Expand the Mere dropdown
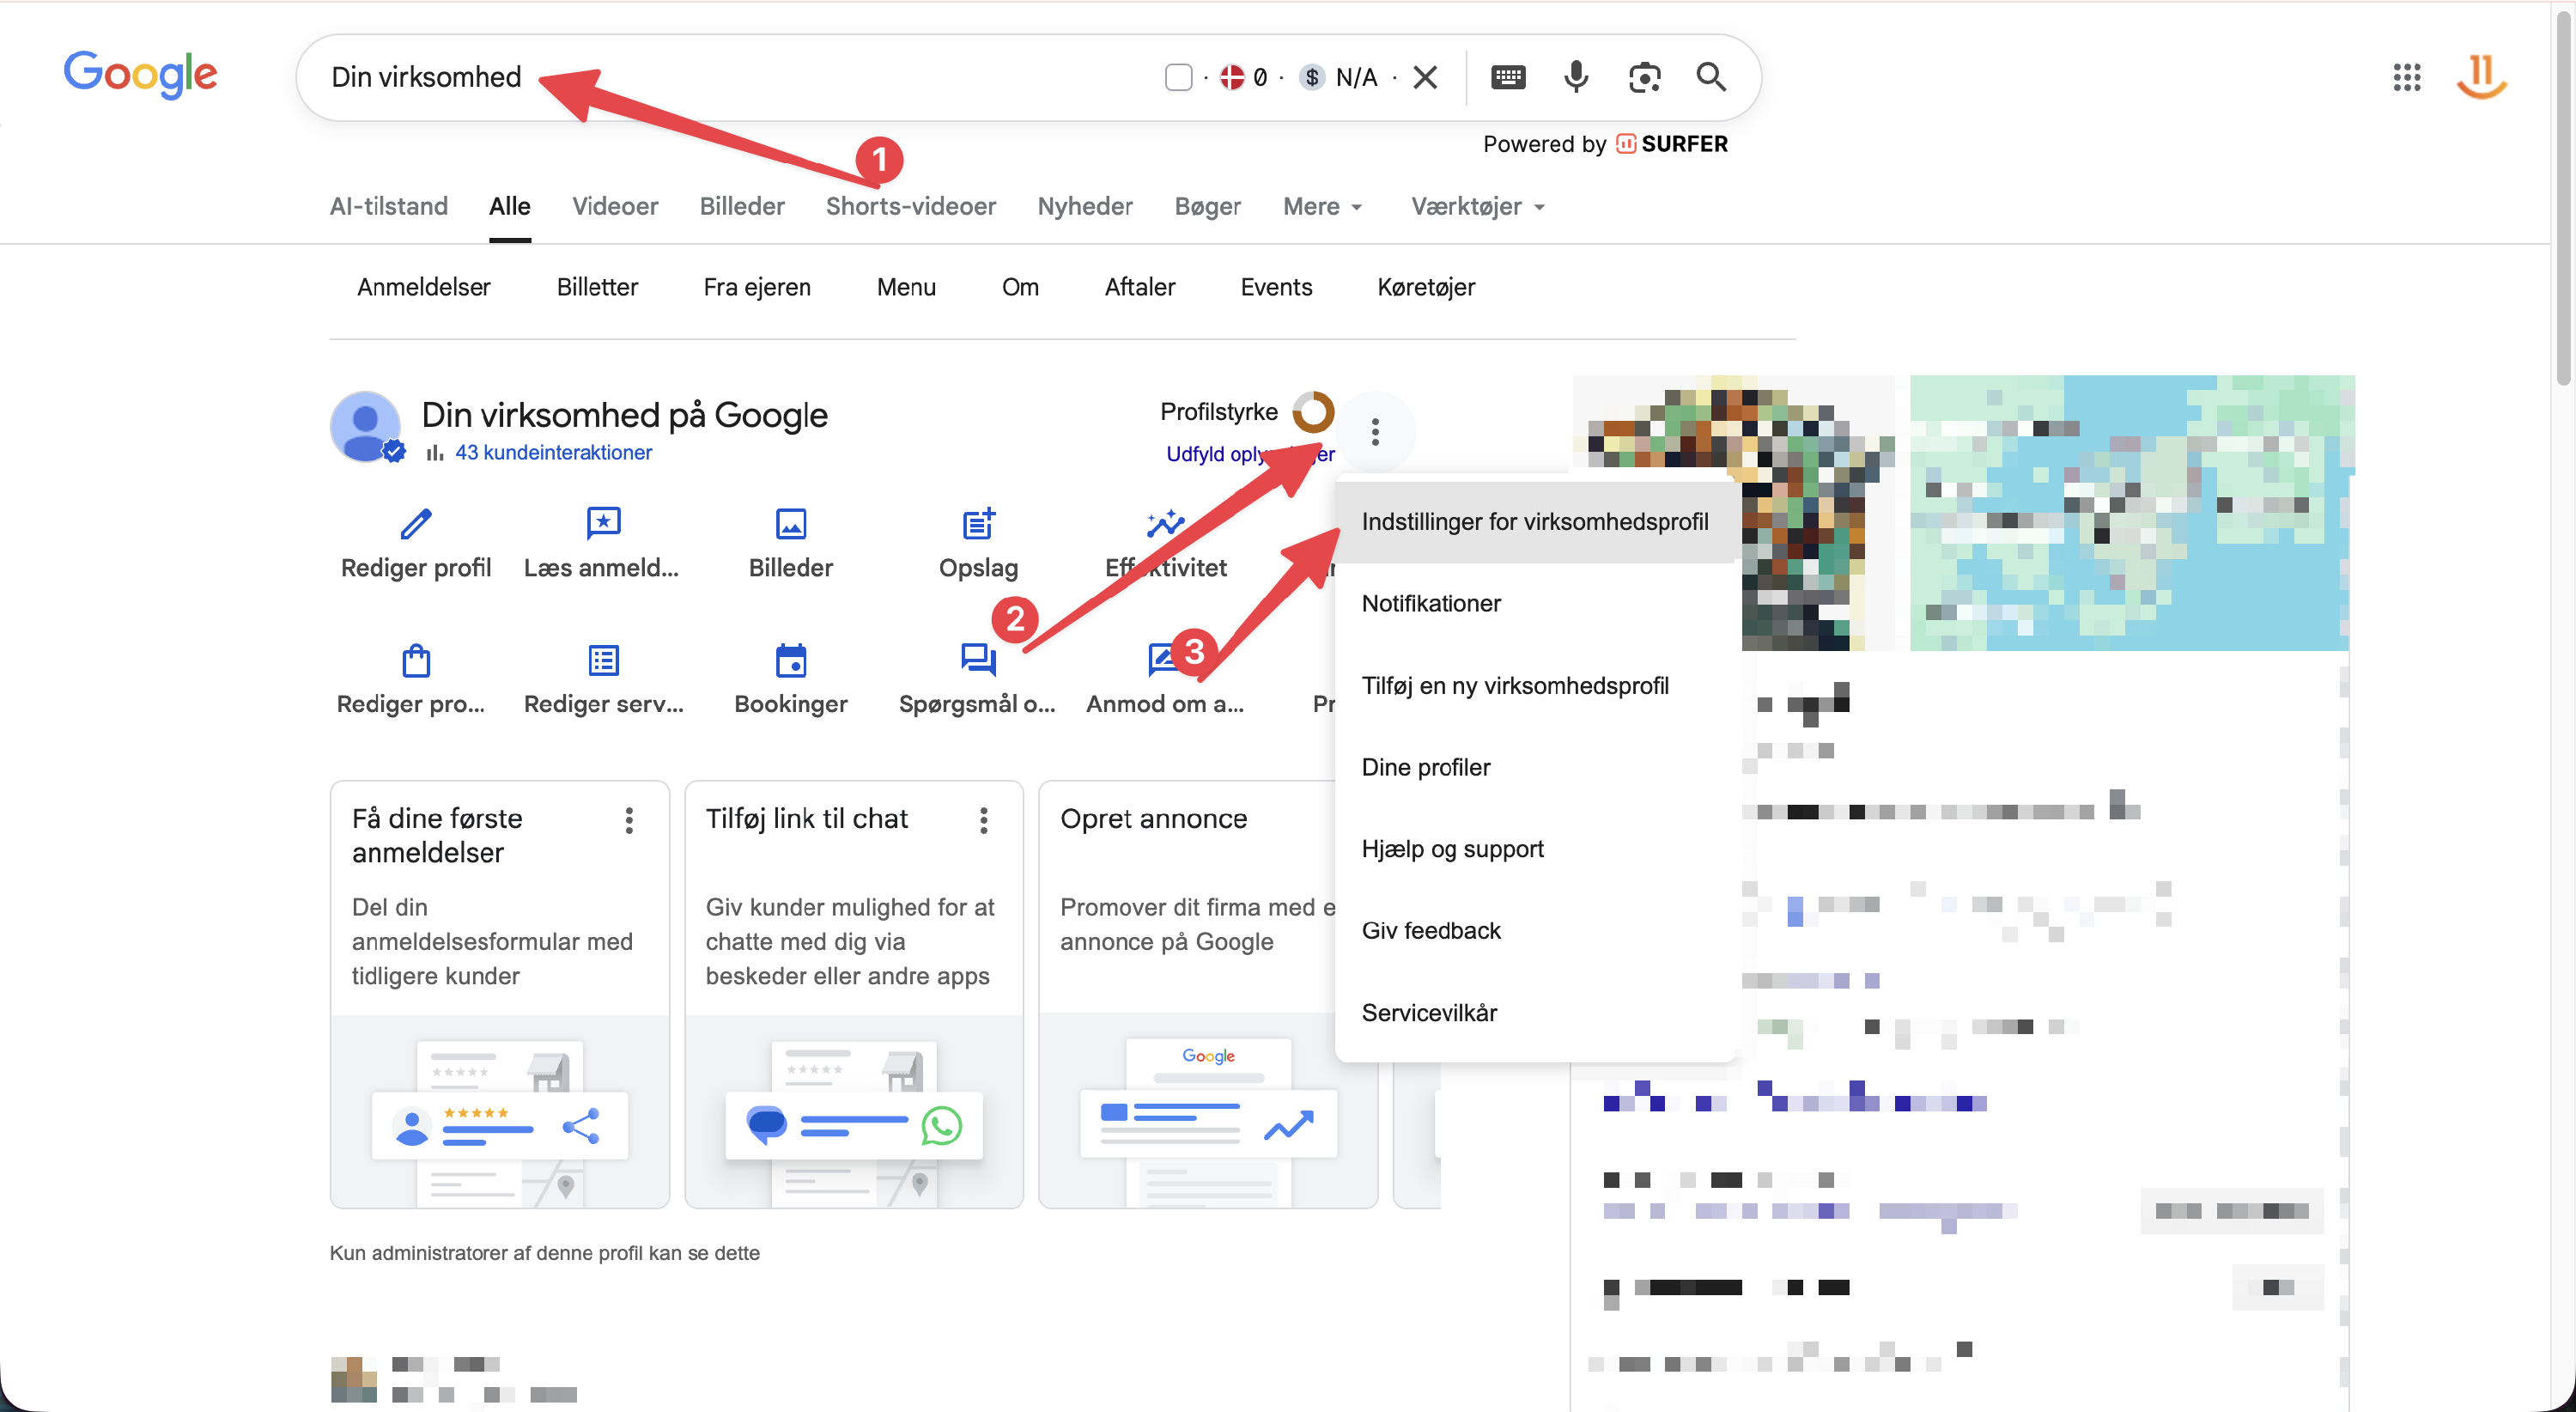Image resolution: width=2576 pixels, height=1412 pixels. click(x=1322, y=206)
